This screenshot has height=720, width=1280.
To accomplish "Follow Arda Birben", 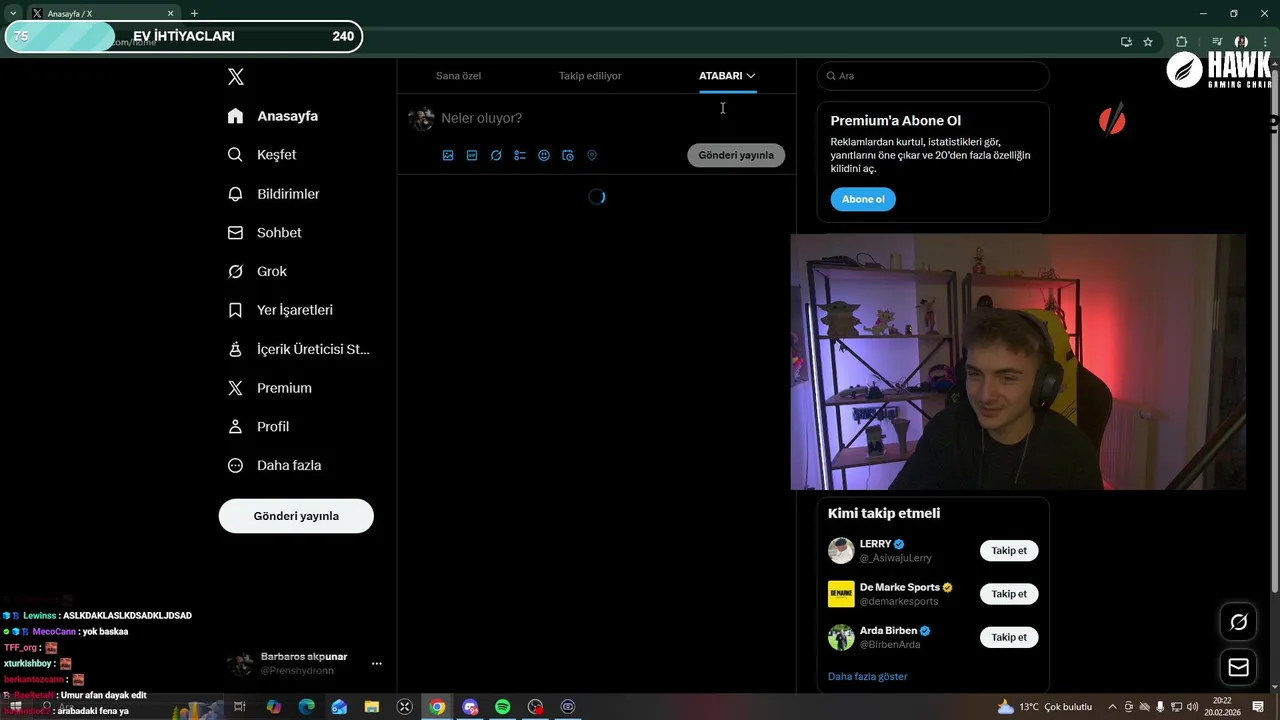I will [1009, 637].
